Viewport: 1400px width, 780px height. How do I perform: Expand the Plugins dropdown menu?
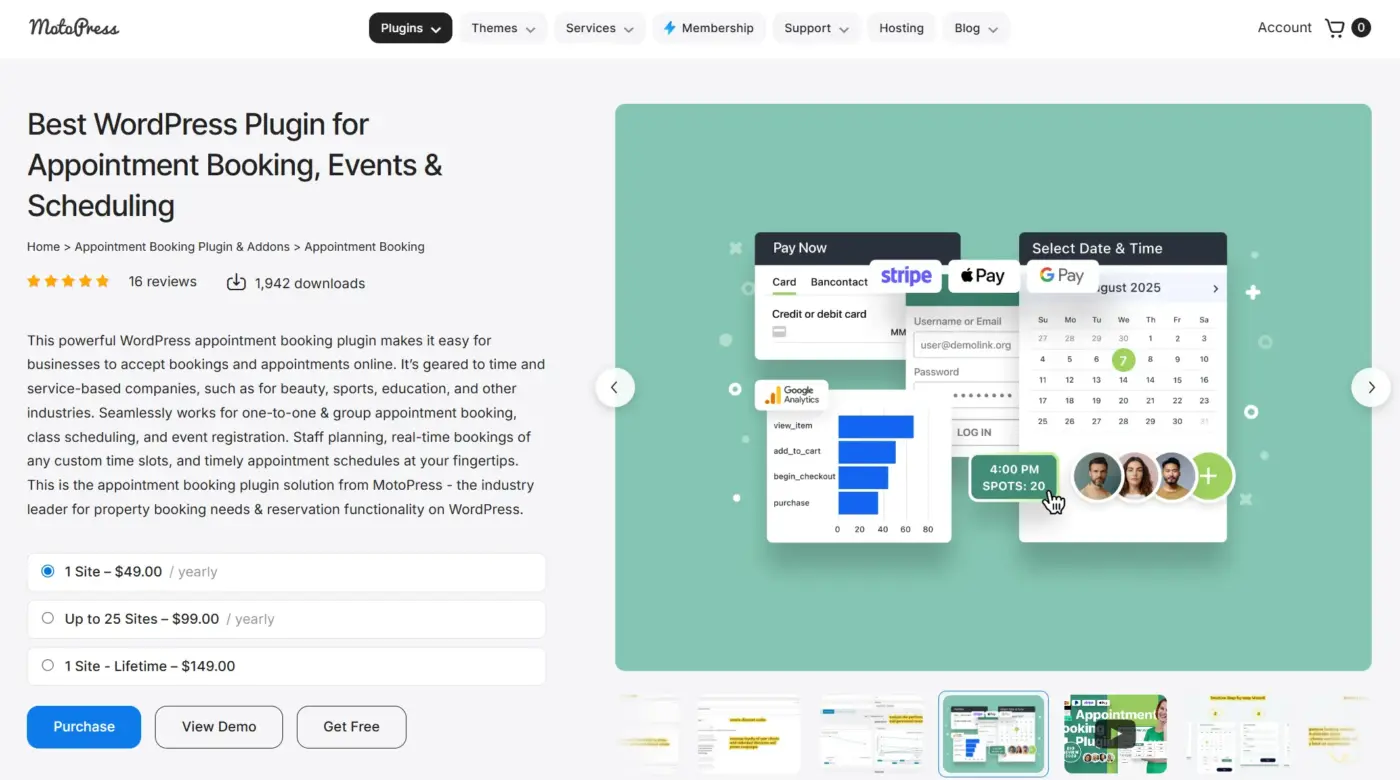click(410, 28)
